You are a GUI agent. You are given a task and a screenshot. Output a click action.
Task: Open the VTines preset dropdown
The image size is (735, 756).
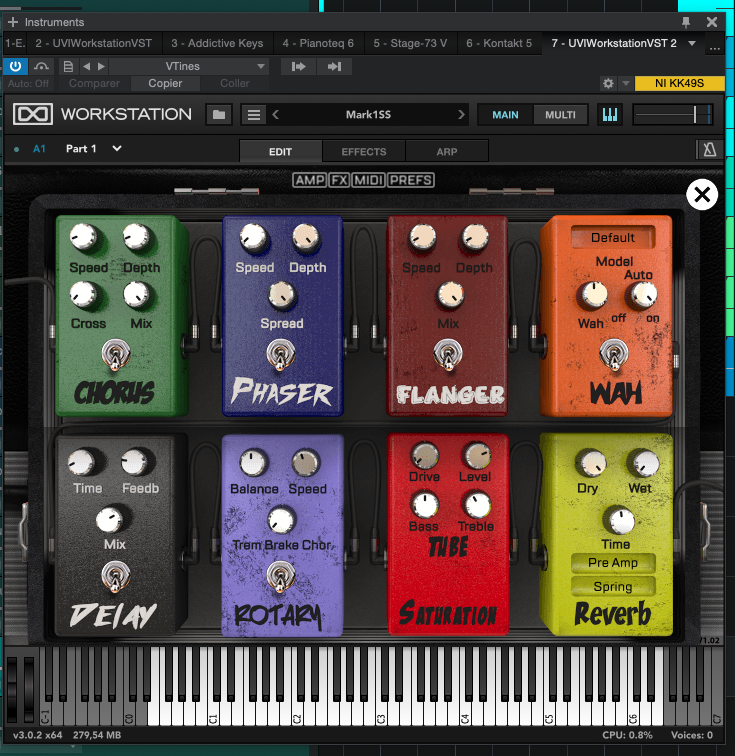click(189, 66)
